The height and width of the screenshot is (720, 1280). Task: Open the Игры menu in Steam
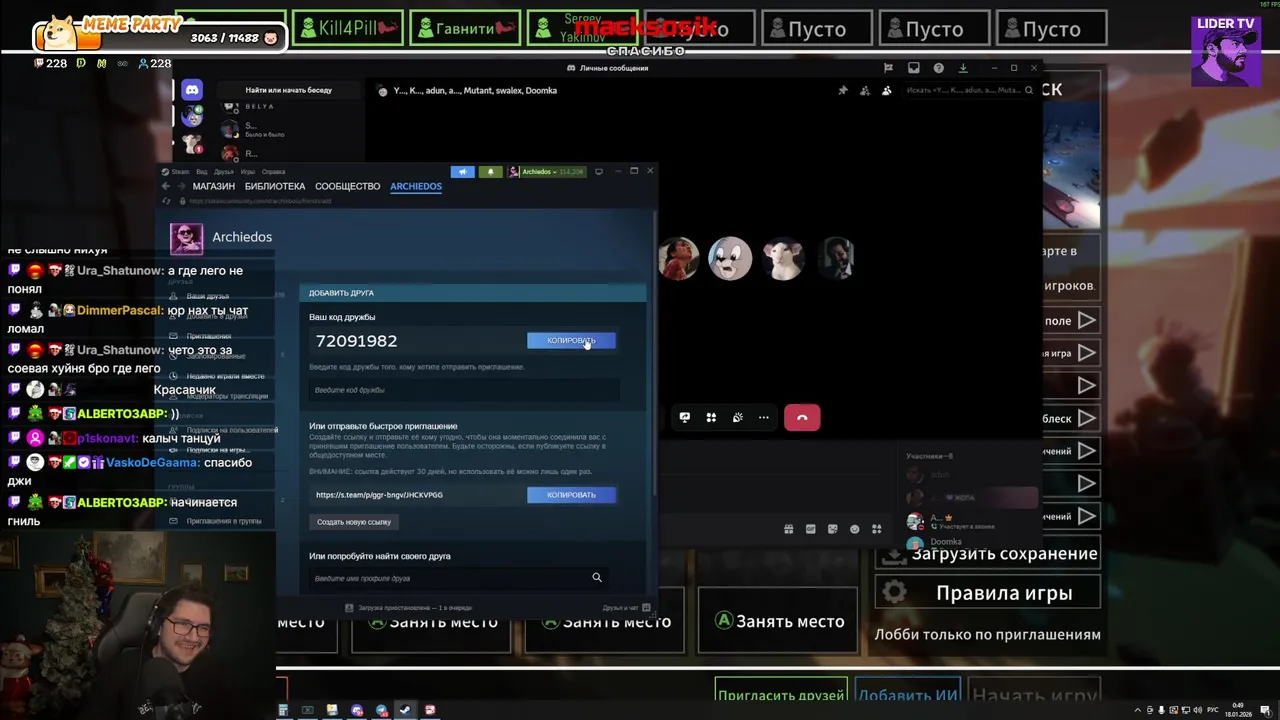click(248, 172)
